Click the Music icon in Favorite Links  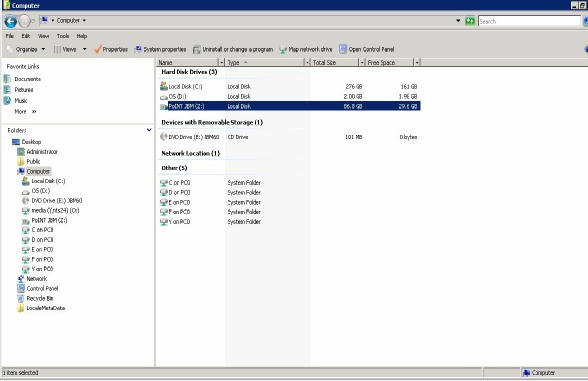[x=7, y=100]
